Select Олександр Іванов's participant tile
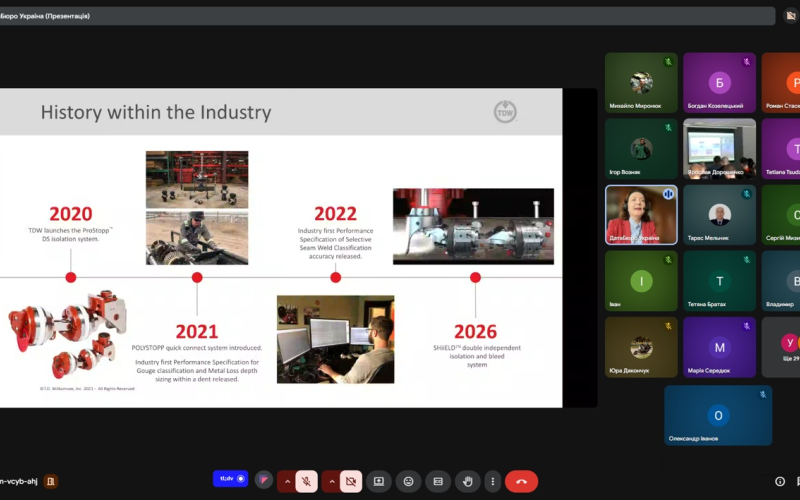Screen dimensions: 800x500 717,415
